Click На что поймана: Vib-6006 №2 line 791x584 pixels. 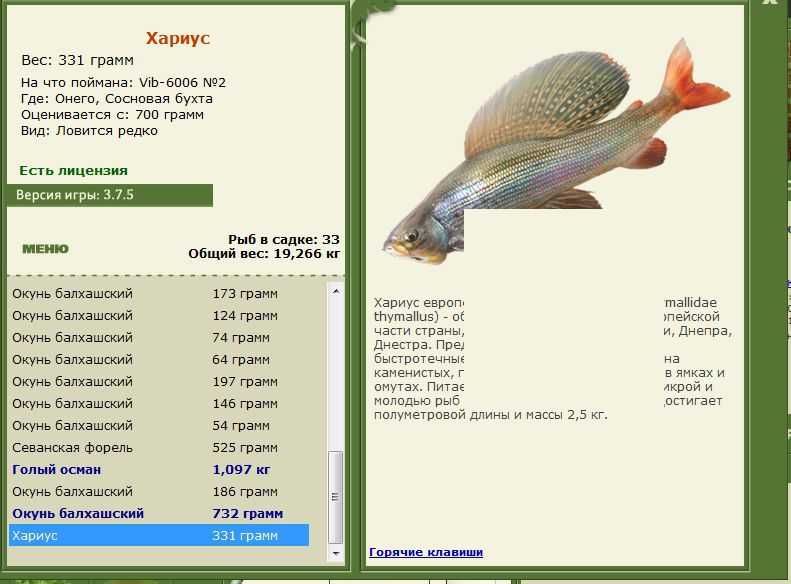click(124, 83)
